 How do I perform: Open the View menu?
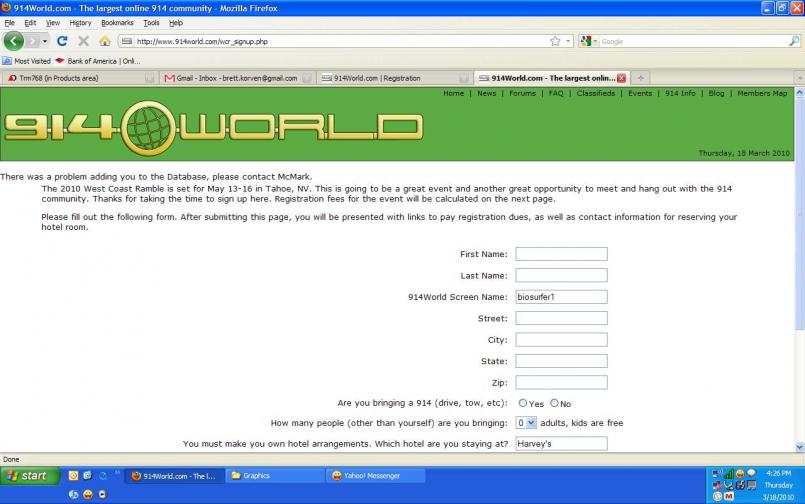pos(53,23)
